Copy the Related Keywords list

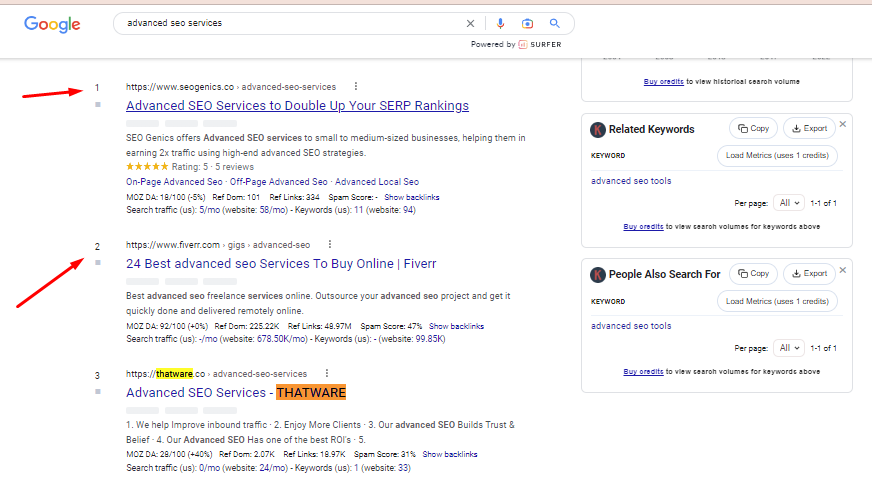coord(754,128)
